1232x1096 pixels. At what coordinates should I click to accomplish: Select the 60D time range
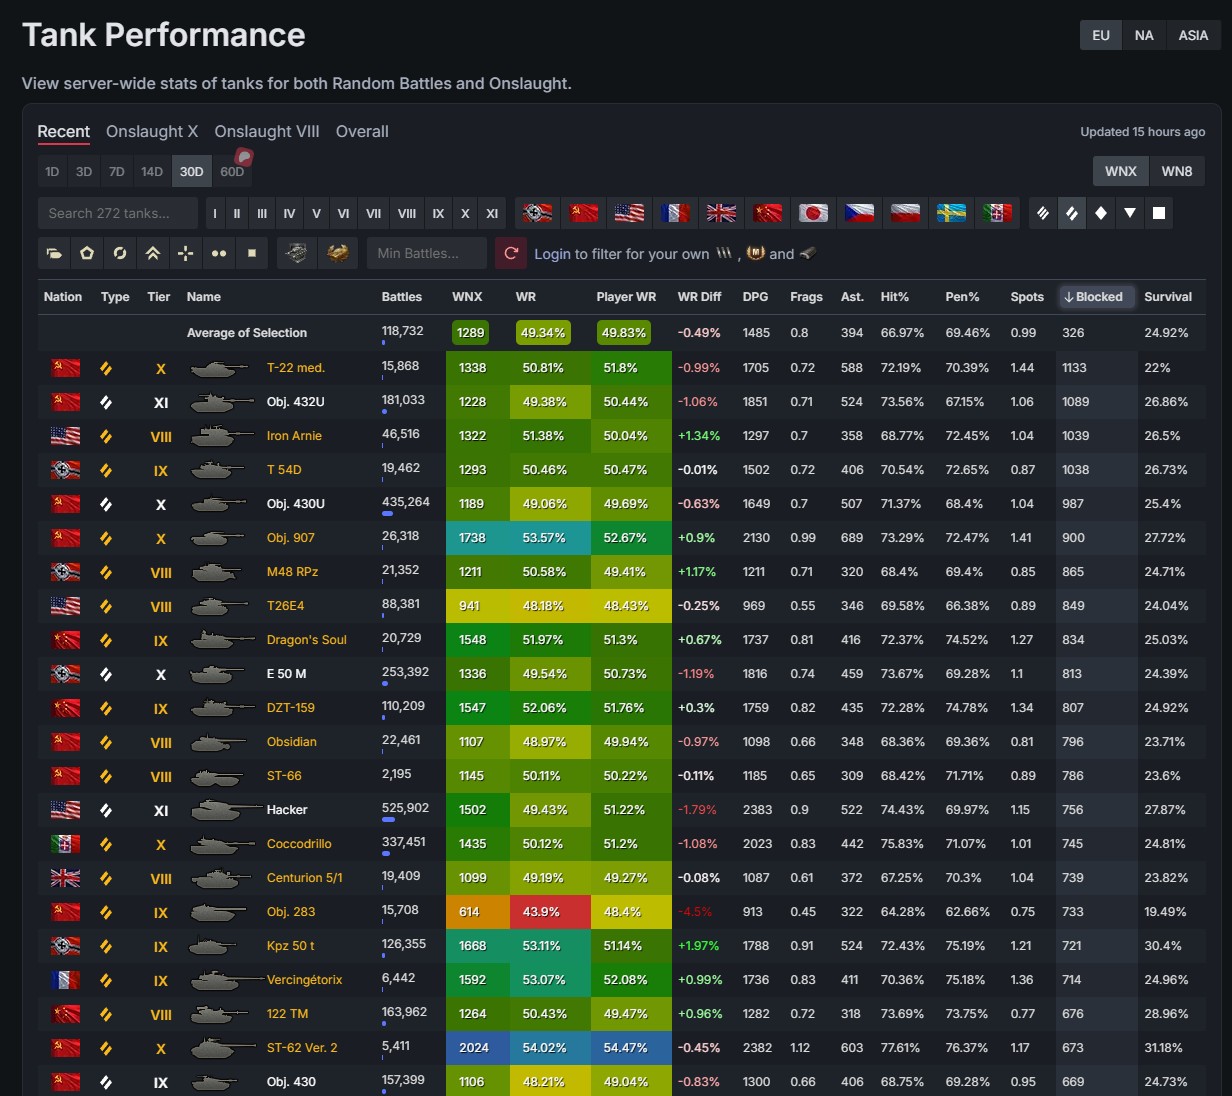pyautogui.click(x=232, y=171)
